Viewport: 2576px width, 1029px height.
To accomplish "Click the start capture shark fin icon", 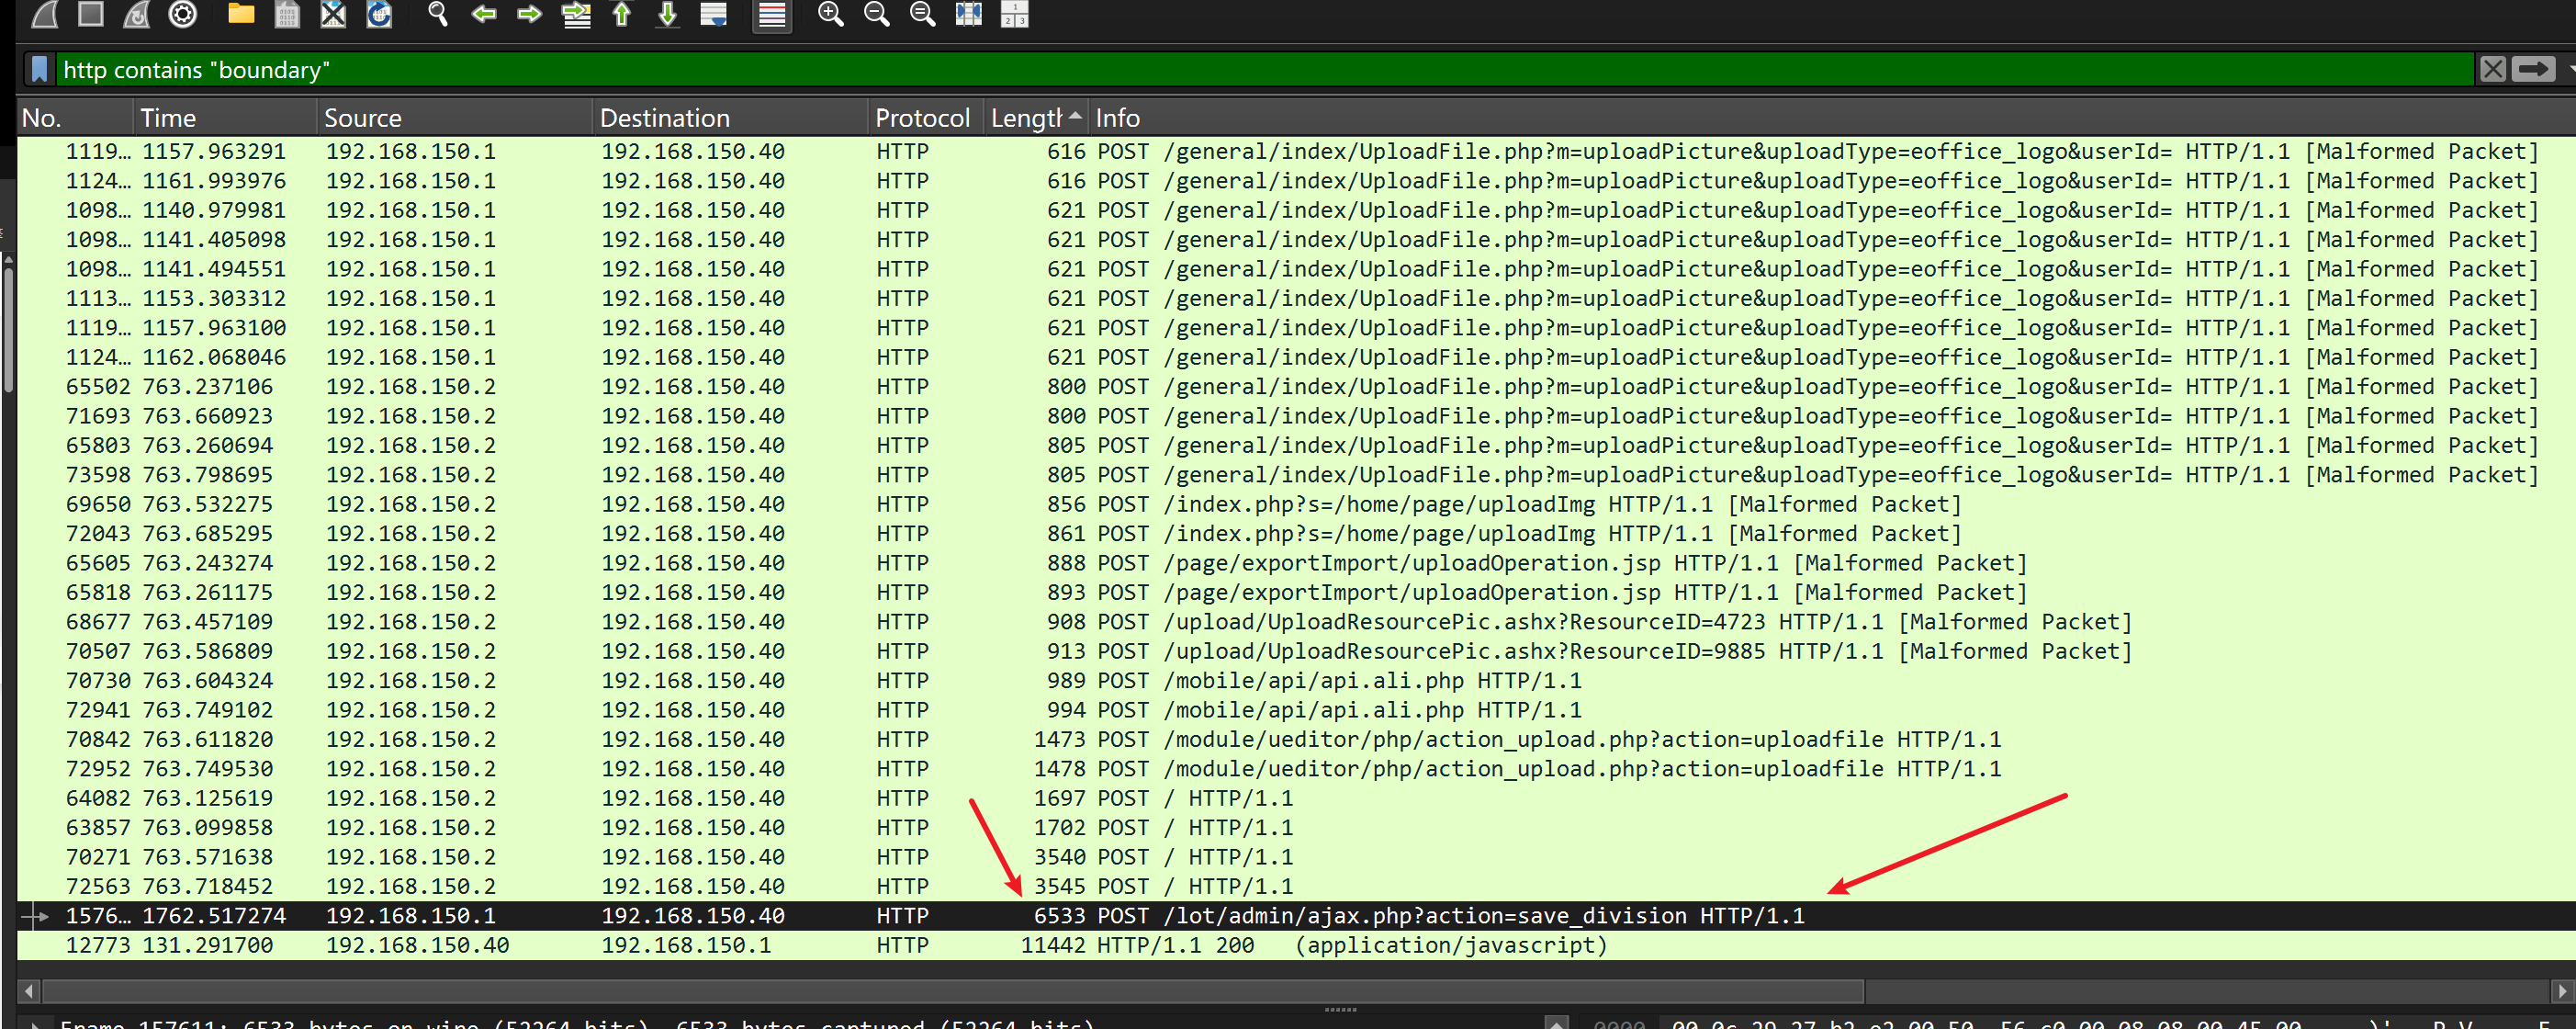I will (45, 14).
